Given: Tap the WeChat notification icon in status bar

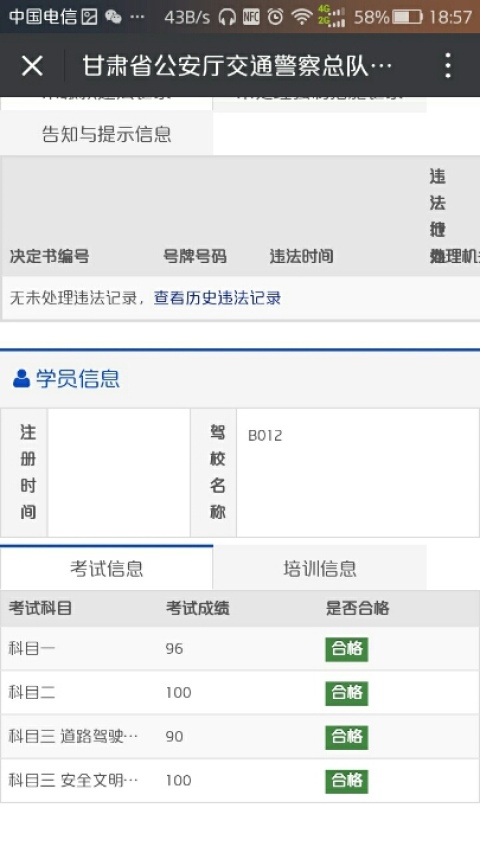Looking at the screenshot, I should tap(113, 17).
